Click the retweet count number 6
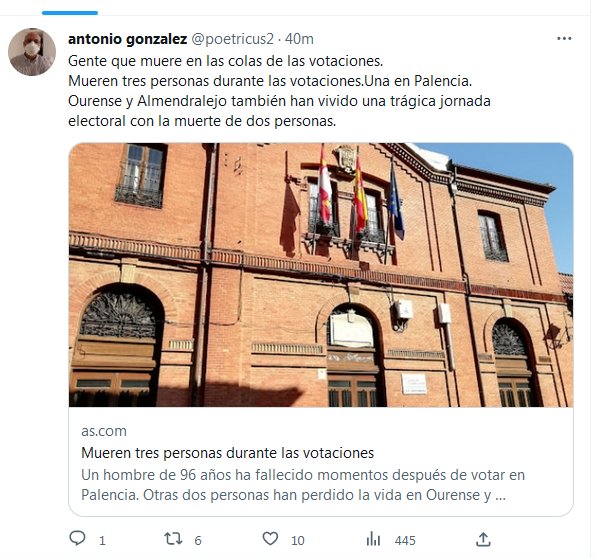Image resolution: width=596 pixels, height=558 pixels. pyautogui.click(x=198, y=541)
